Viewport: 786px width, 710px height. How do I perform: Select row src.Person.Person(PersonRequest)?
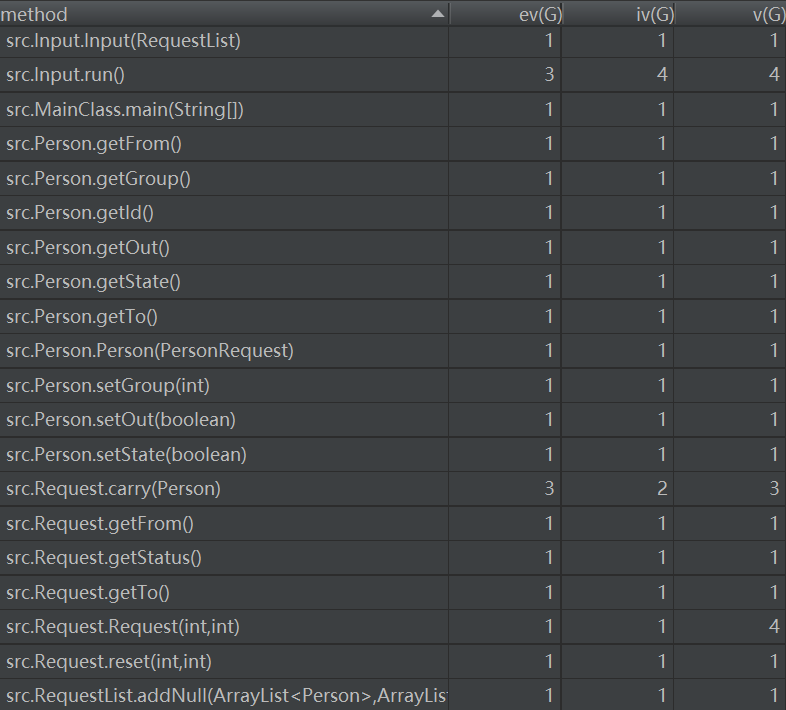pos(393,351)
